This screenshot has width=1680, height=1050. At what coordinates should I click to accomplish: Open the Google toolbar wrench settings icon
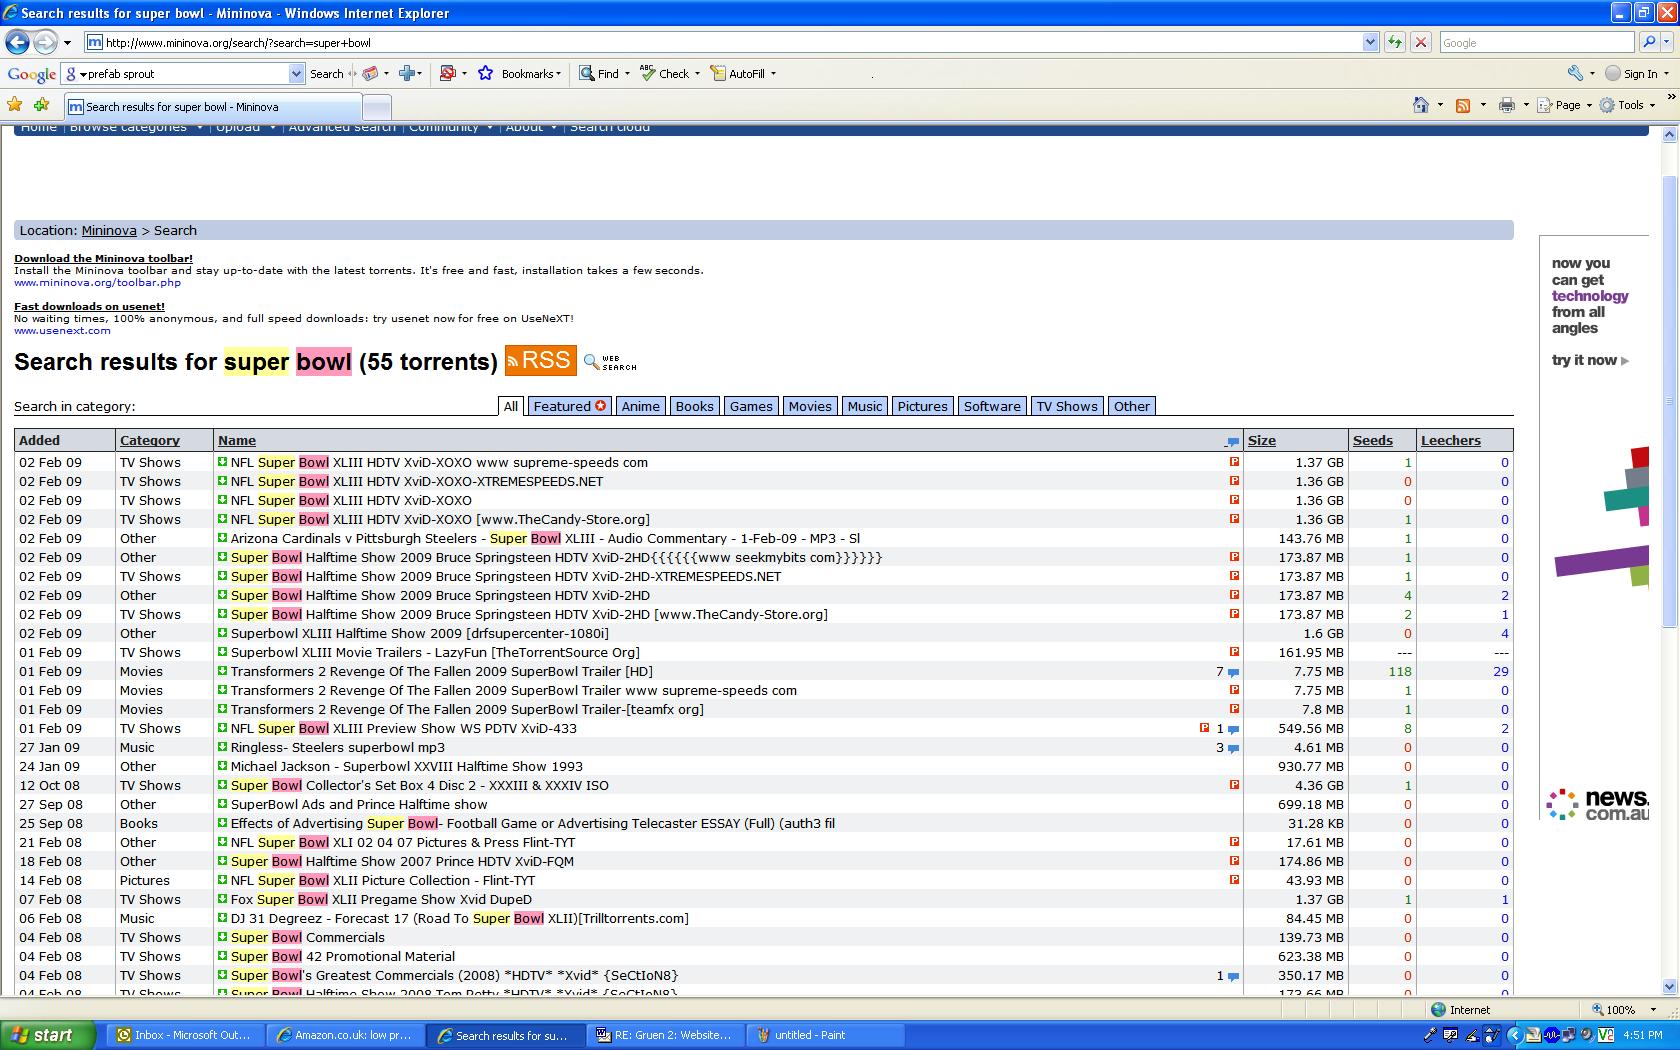pos(1575,73)
